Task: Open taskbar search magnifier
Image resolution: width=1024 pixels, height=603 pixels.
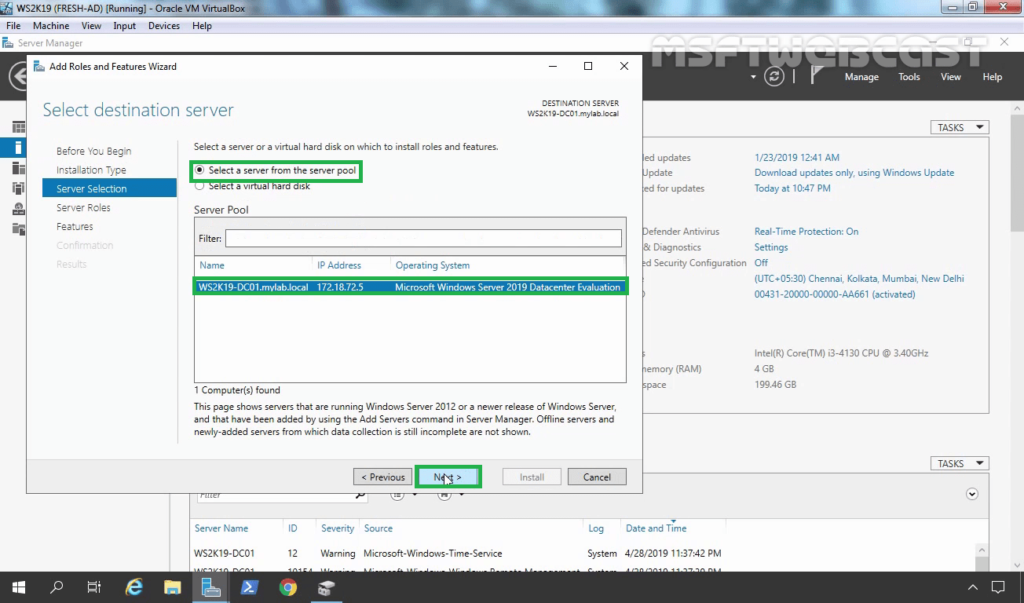Action: coord(57,587)
